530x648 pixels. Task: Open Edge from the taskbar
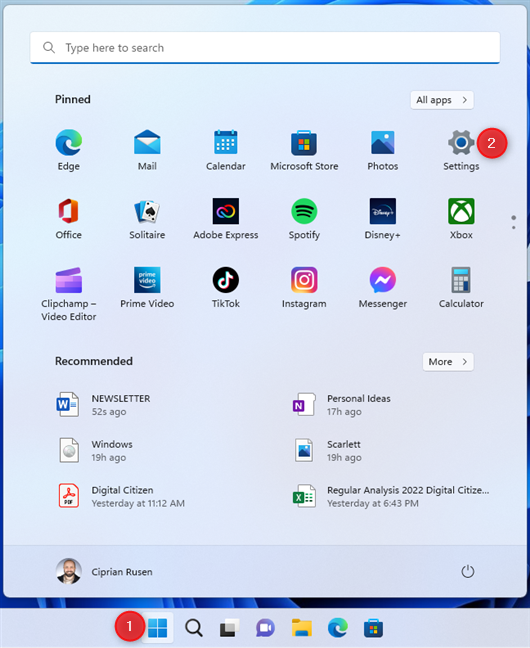tap(338, 628)
